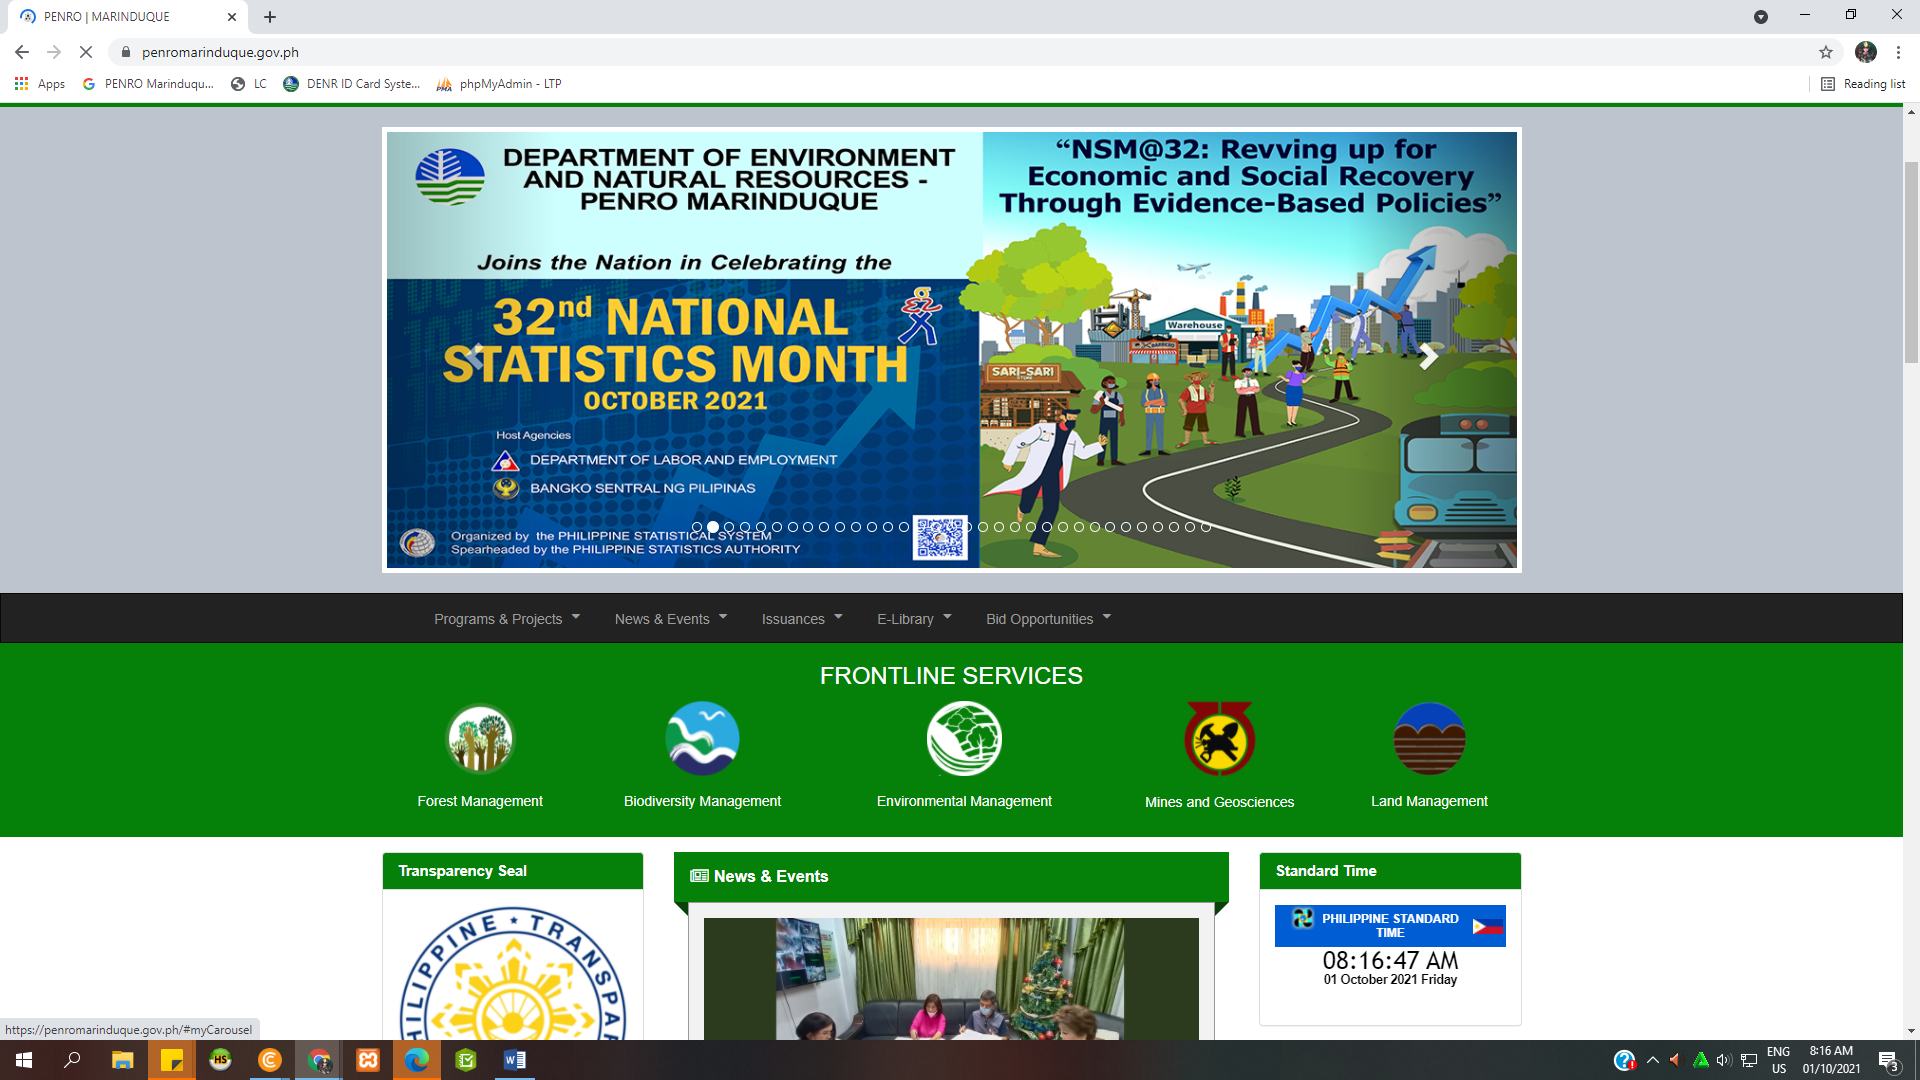Open File Explorer from taskbar
Screen dimensions: 1920x1080
tap(123, 1060)
